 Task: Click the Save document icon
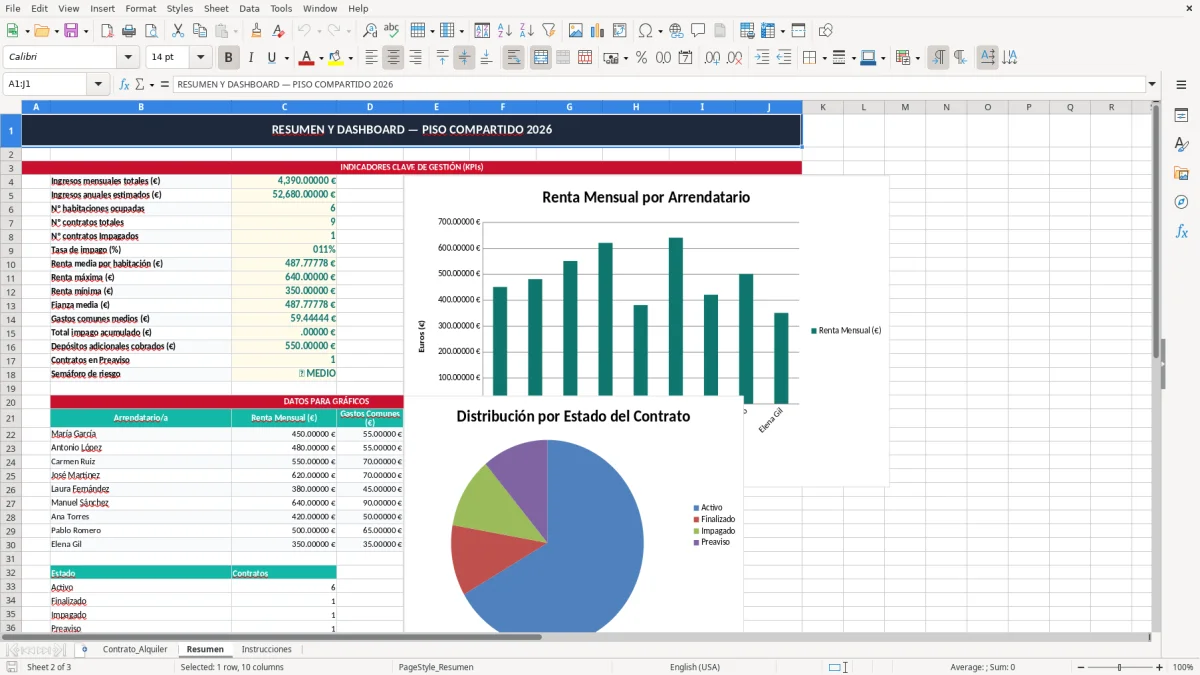point(71,31)
